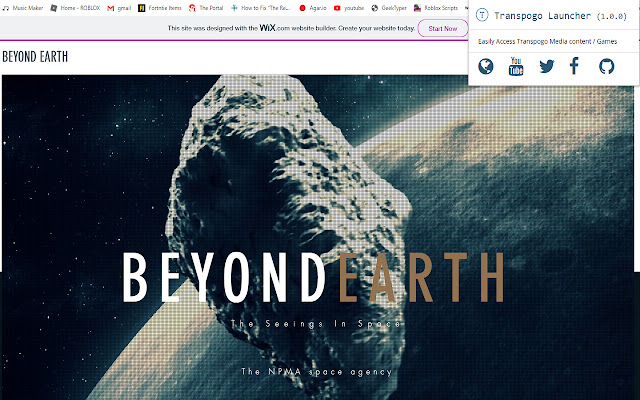The height and width of the screenshot is (400, 640).
Task: Open the Music Maker bookmark
Action: tap(22, 8)
